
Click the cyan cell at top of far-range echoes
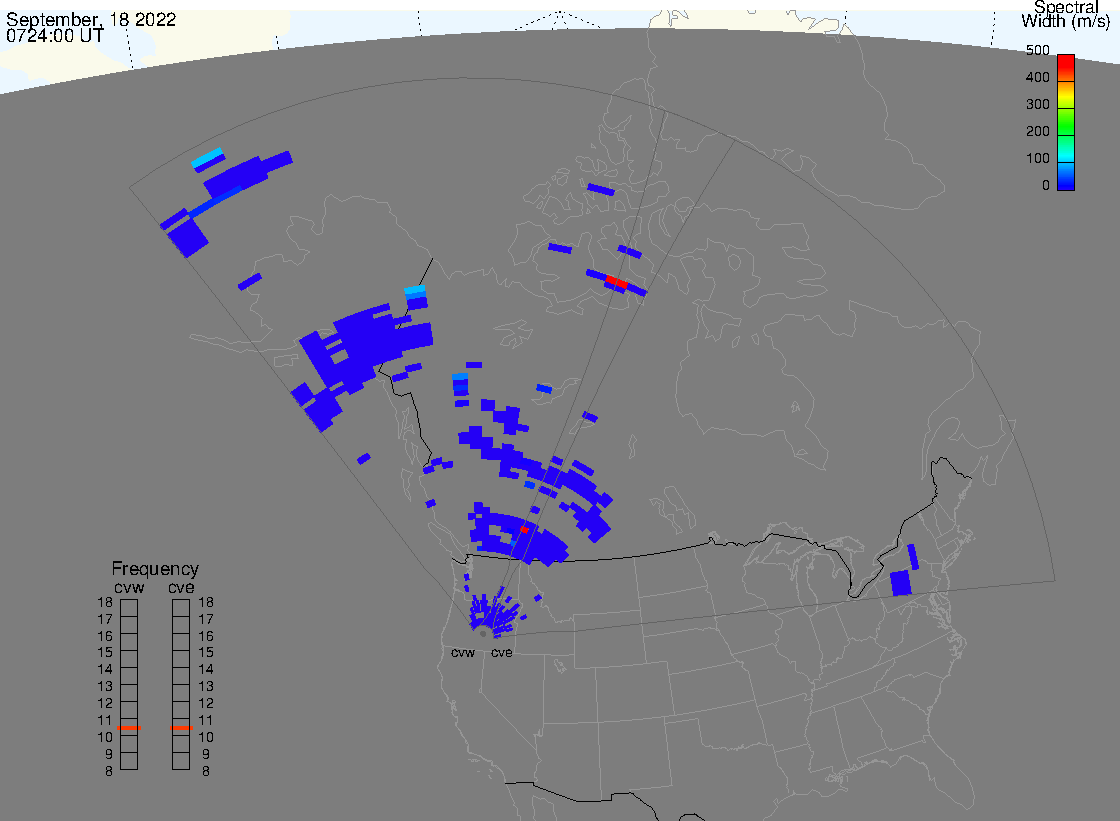pos(207,157)
